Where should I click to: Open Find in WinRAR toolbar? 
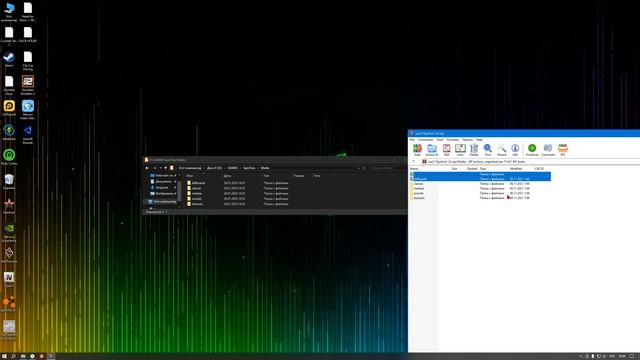(x=488, y=150)
